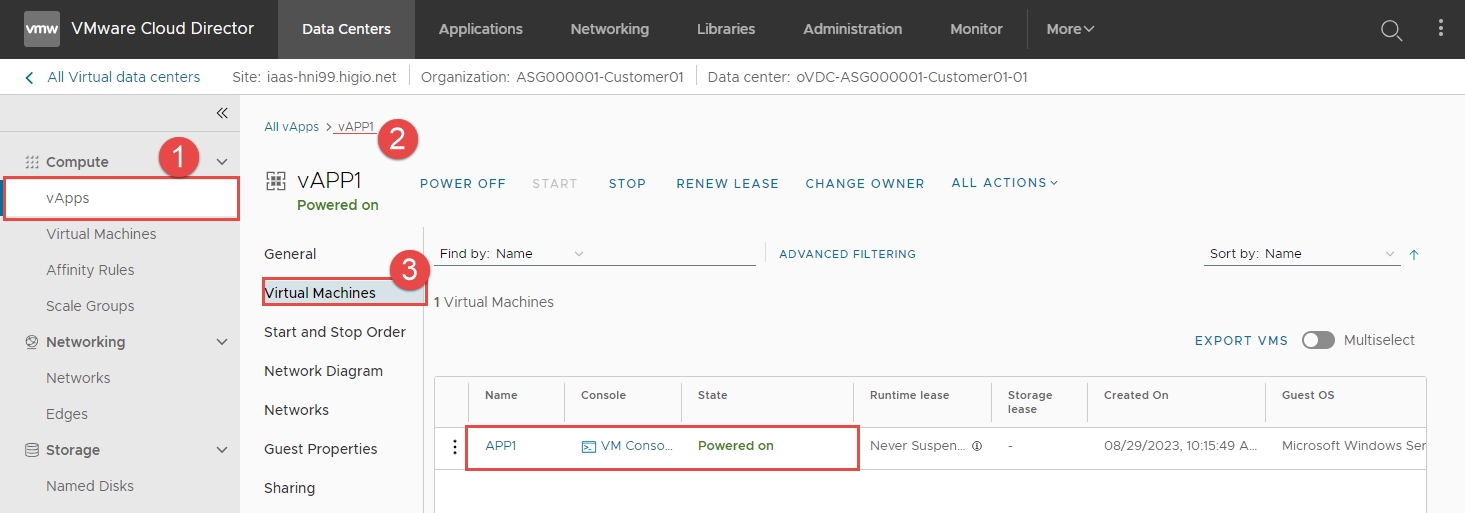Open the search magnifier icon

pos(1391,30)
